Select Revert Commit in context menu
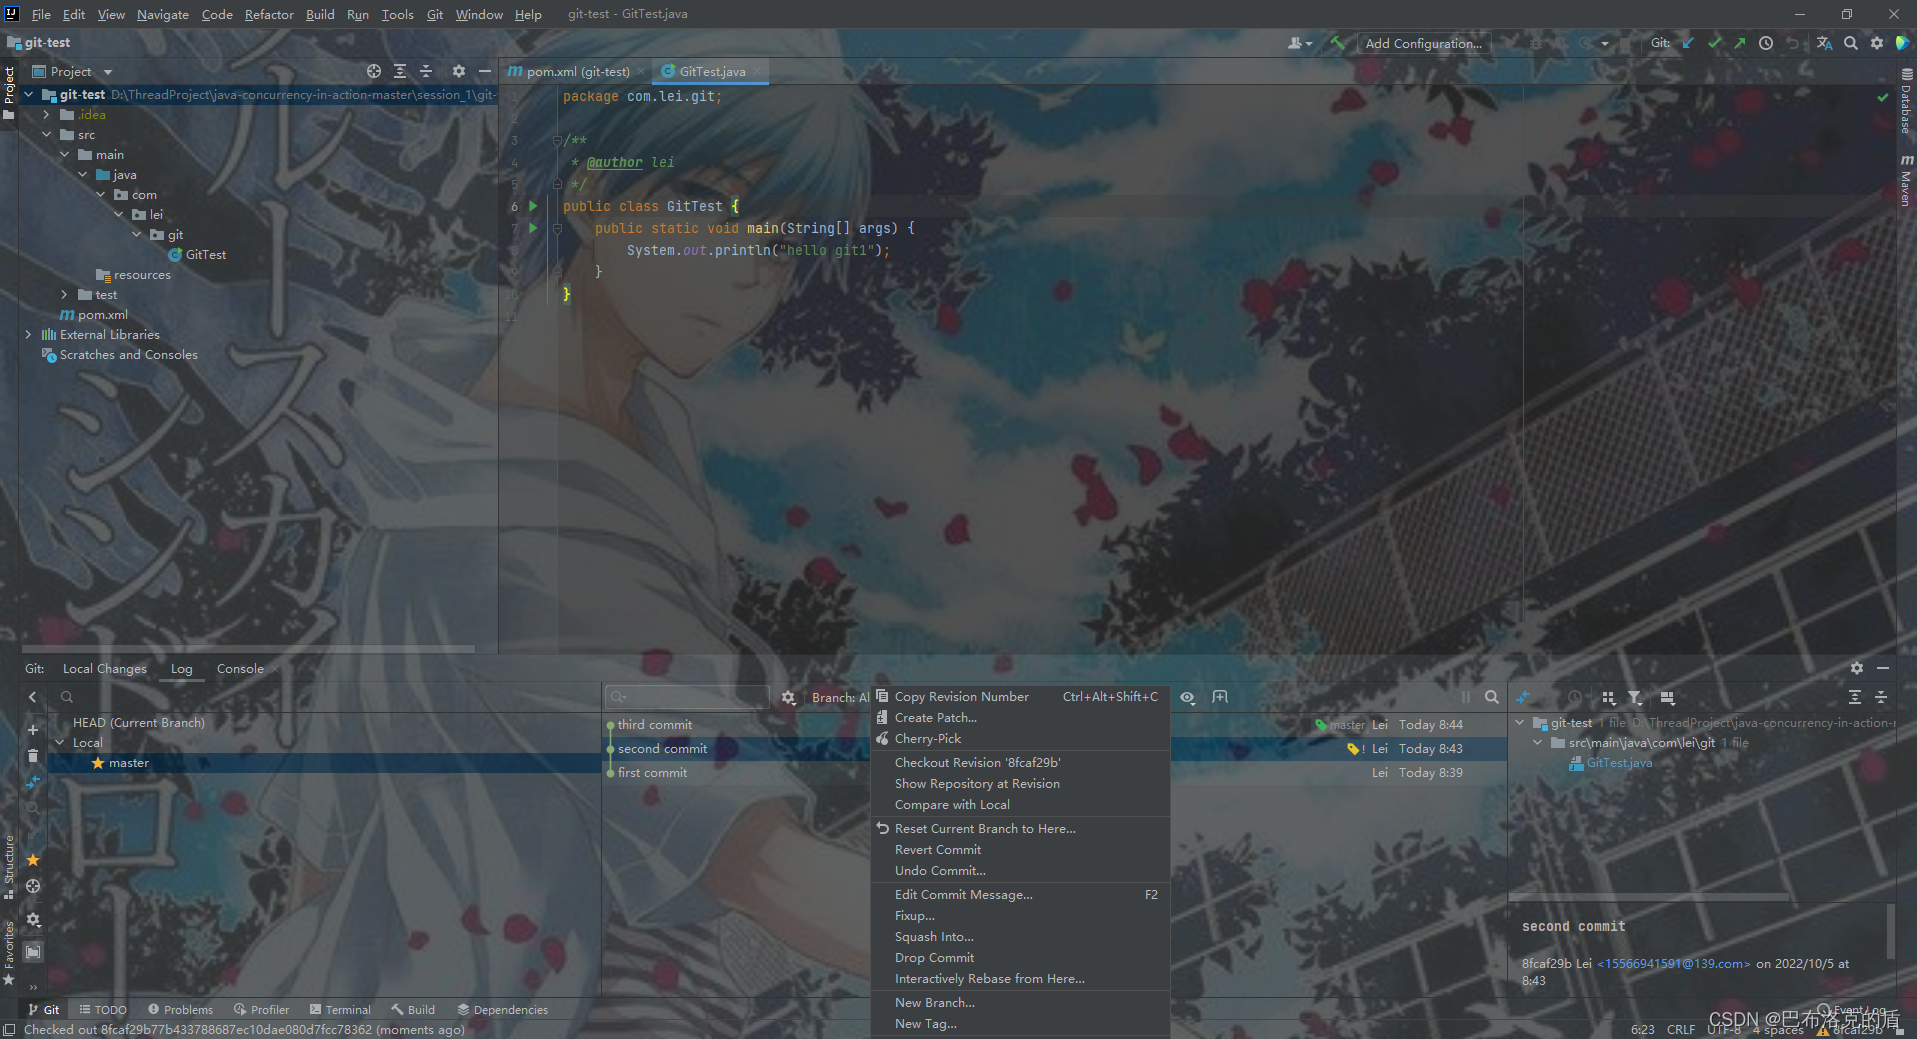This screenshot has height=1039, width=1917. point(1020,850)
